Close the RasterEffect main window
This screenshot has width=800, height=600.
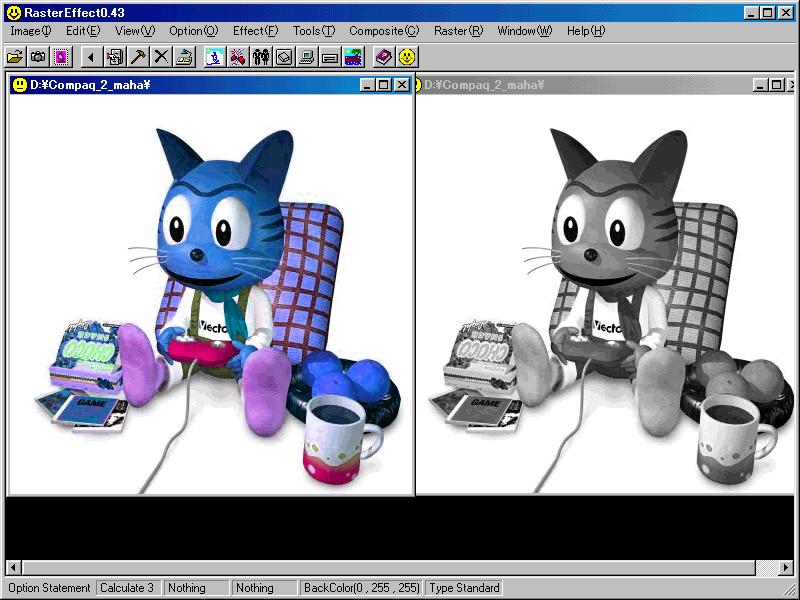coord(786,13)
